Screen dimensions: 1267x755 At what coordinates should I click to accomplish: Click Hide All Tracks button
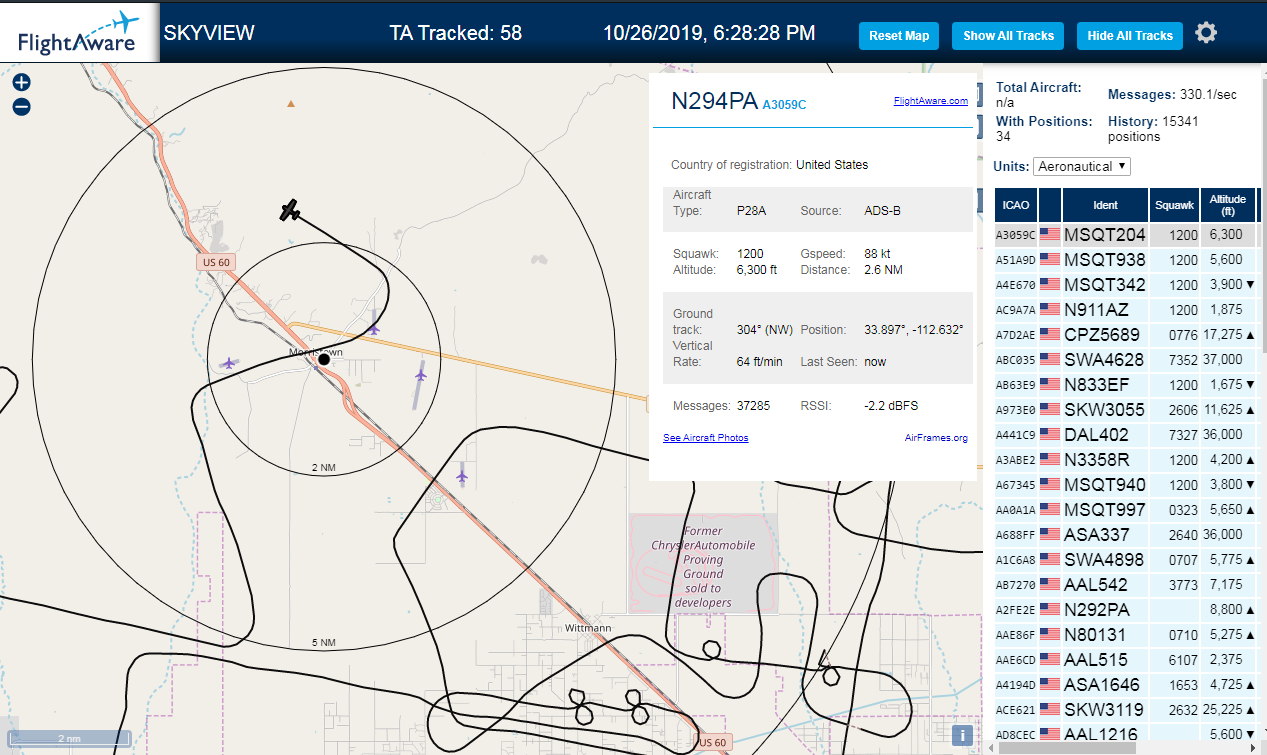(x=1130, y=36)
